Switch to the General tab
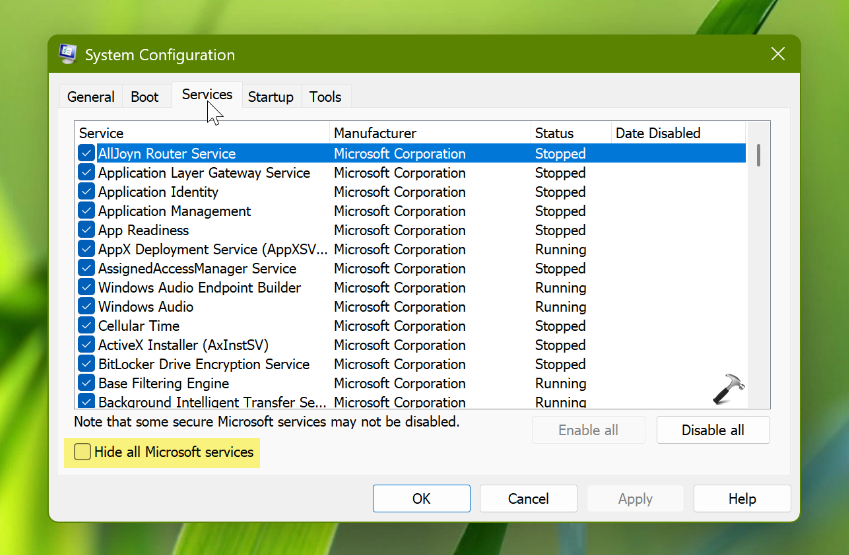Screen dimensions: 849x555 [90, 97]
